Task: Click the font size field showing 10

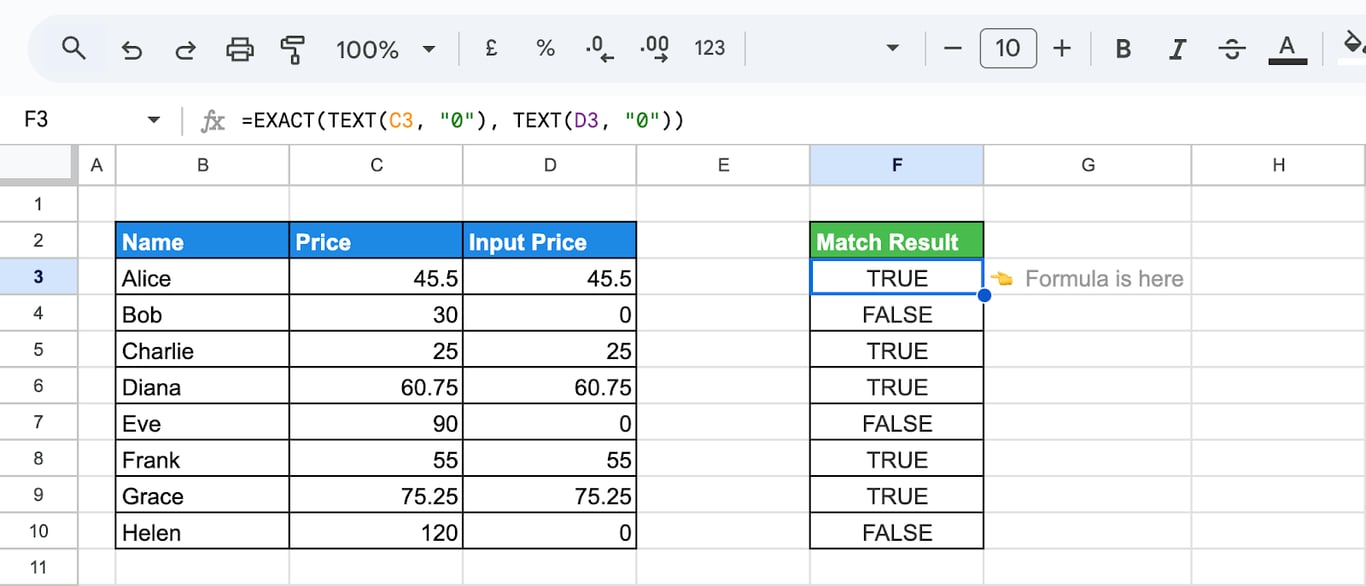Action: [x=1008, y=48]
